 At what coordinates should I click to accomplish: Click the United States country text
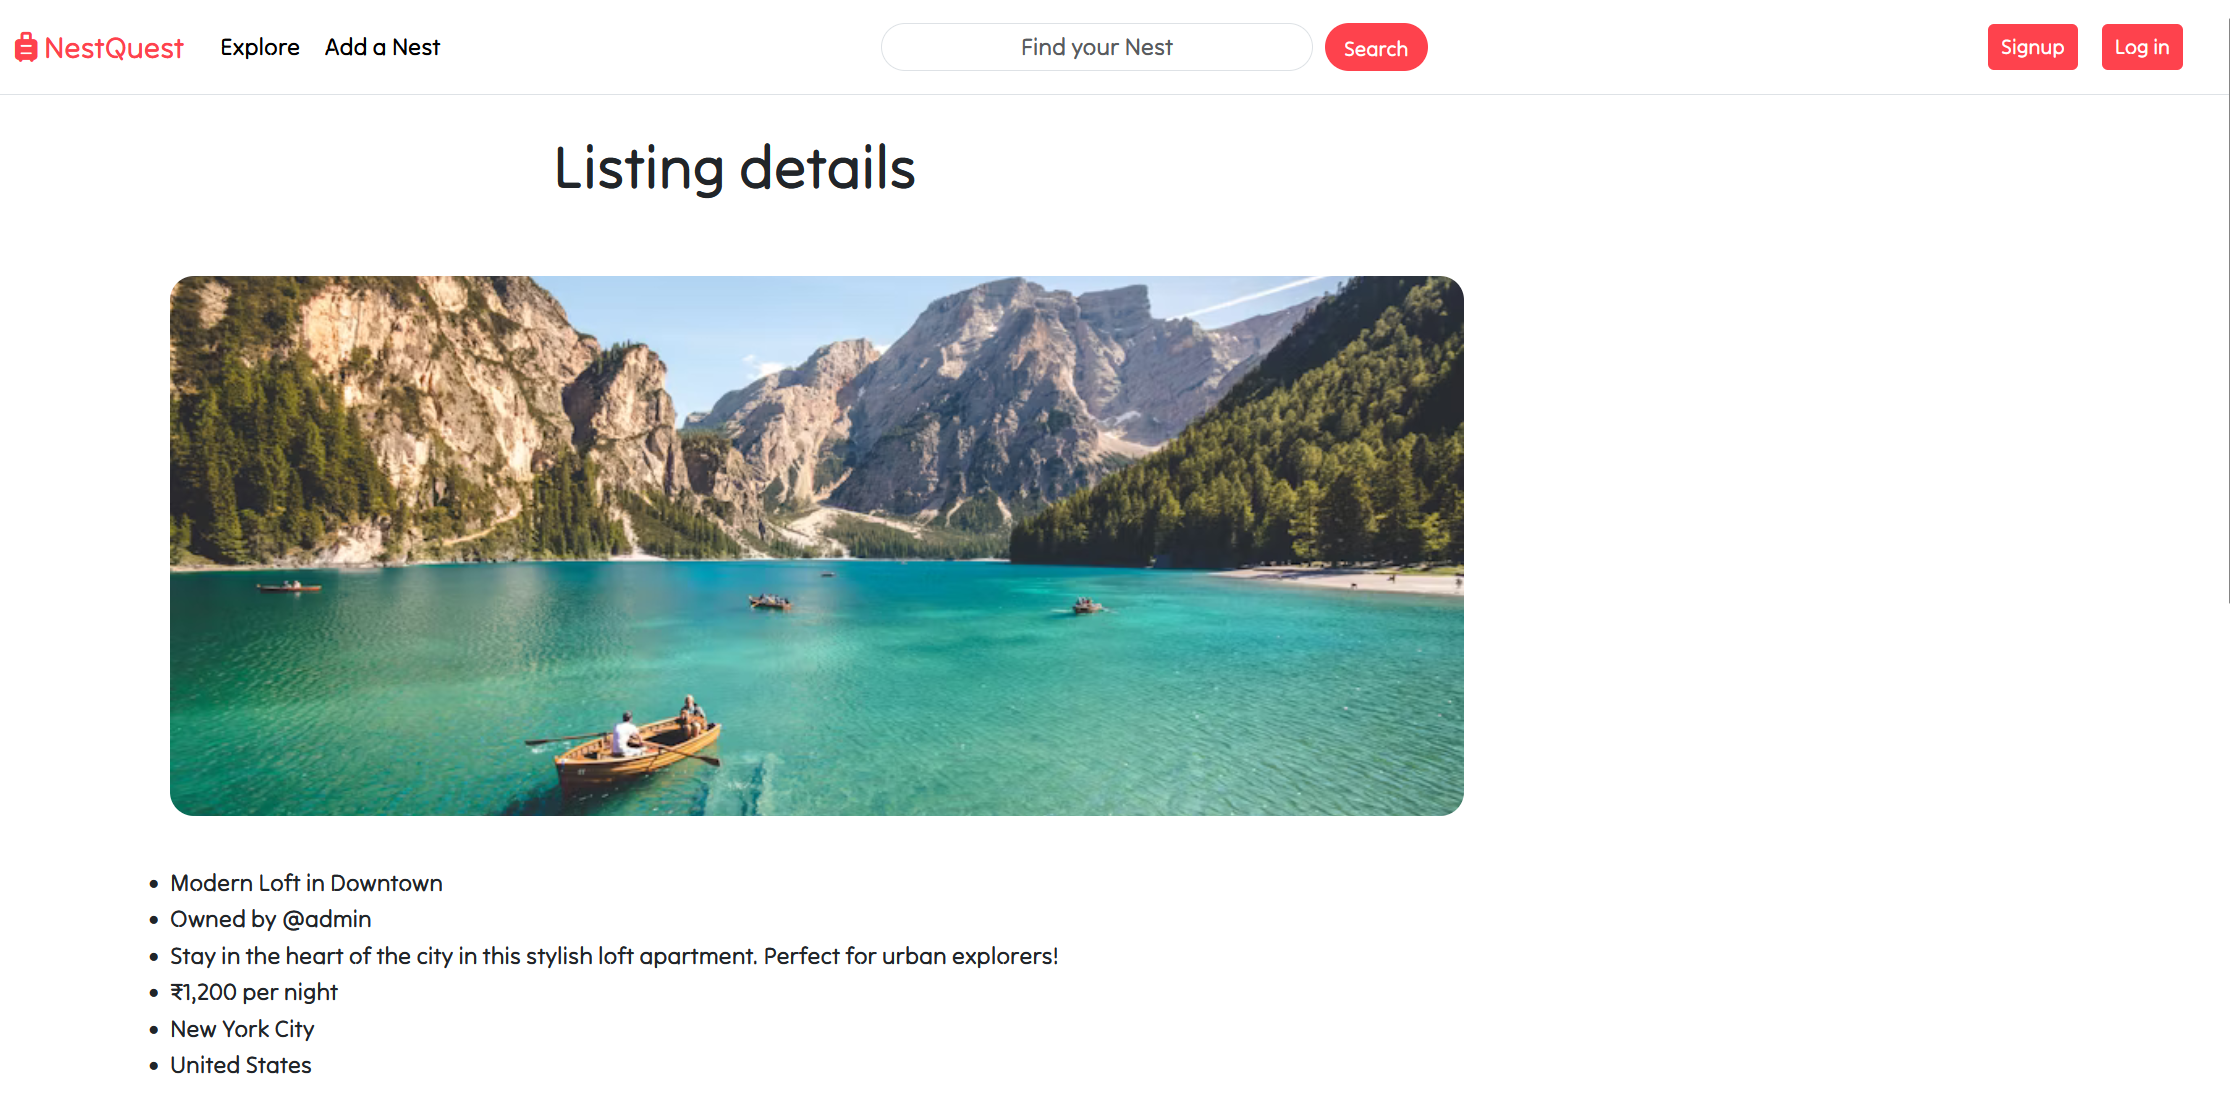240,1065
